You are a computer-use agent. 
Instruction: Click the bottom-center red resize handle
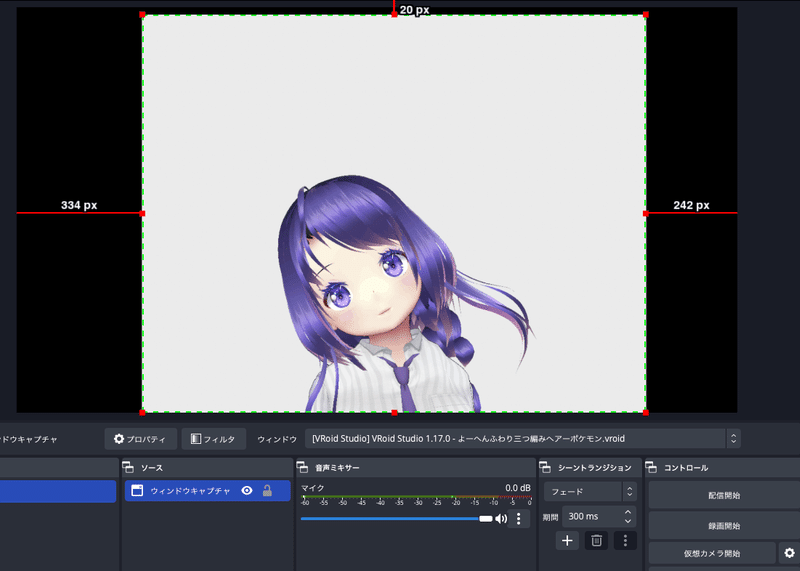[394, 413]
